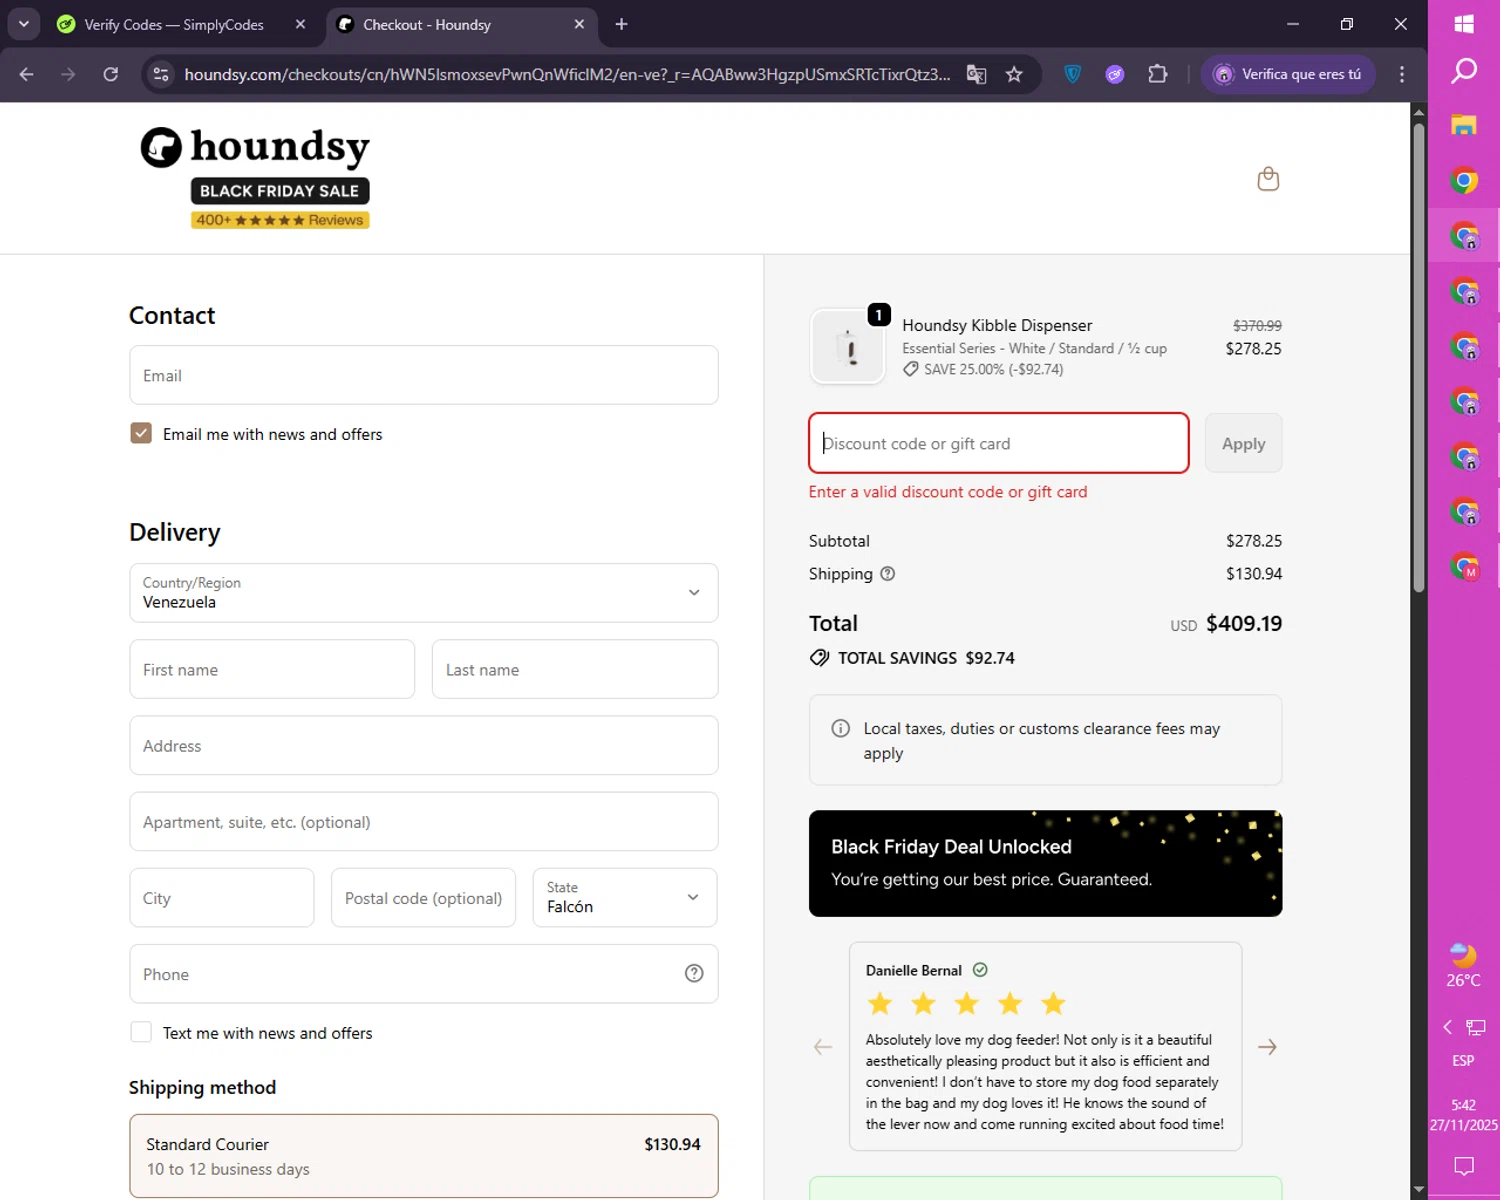The width and height of the screenshot is (1500, 1200).
Task: Open a new browser tab
Action: click(x=621, y=24)
